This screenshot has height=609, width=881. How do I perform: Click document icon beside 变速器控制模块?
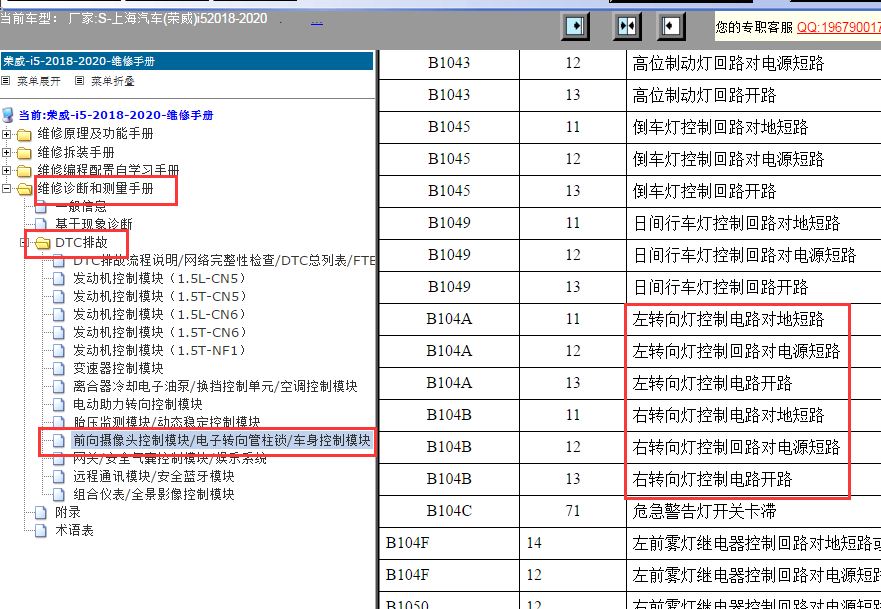pyautogui.click(x=58, y=369)
